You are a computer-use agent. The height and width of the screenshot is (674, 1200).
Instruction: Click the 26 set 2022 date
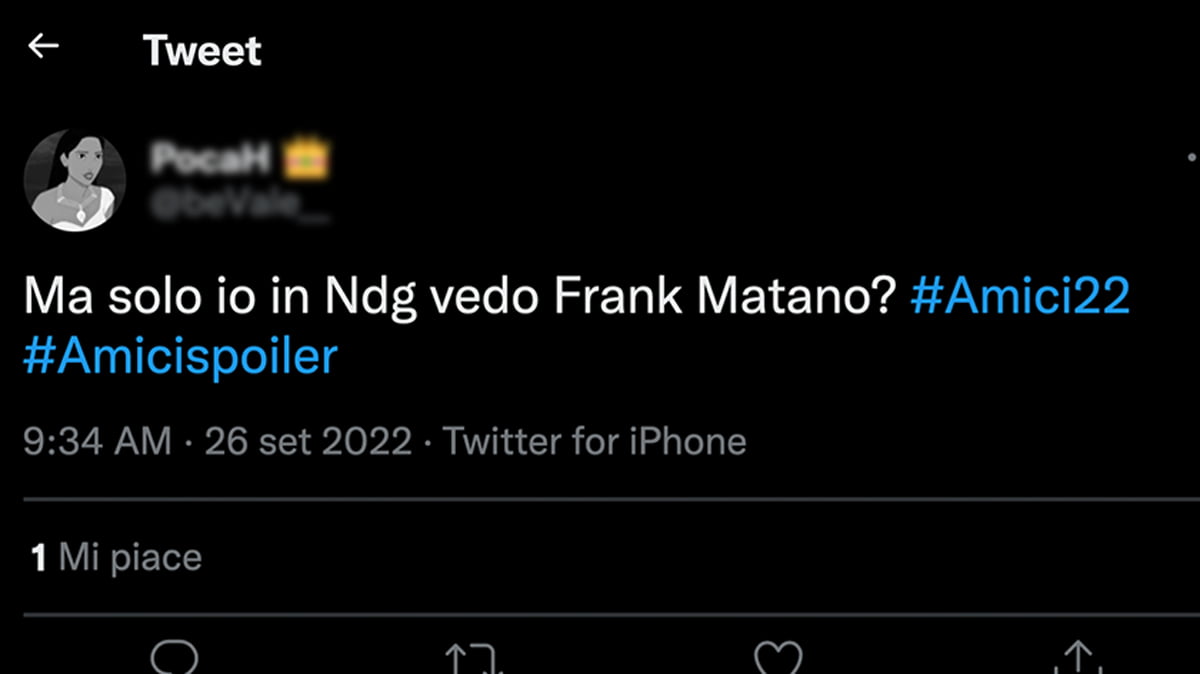(x=308, y=441)
